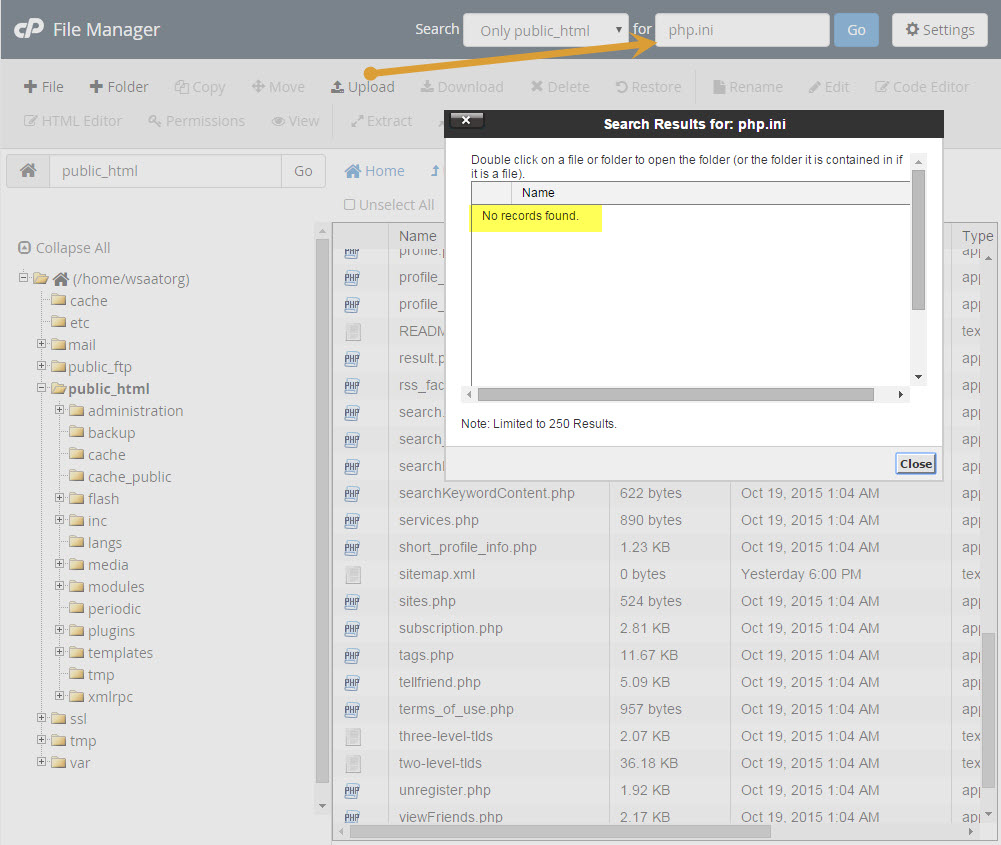Close the search results dialog
This screenshot has width=1001, height=845.
915,463
